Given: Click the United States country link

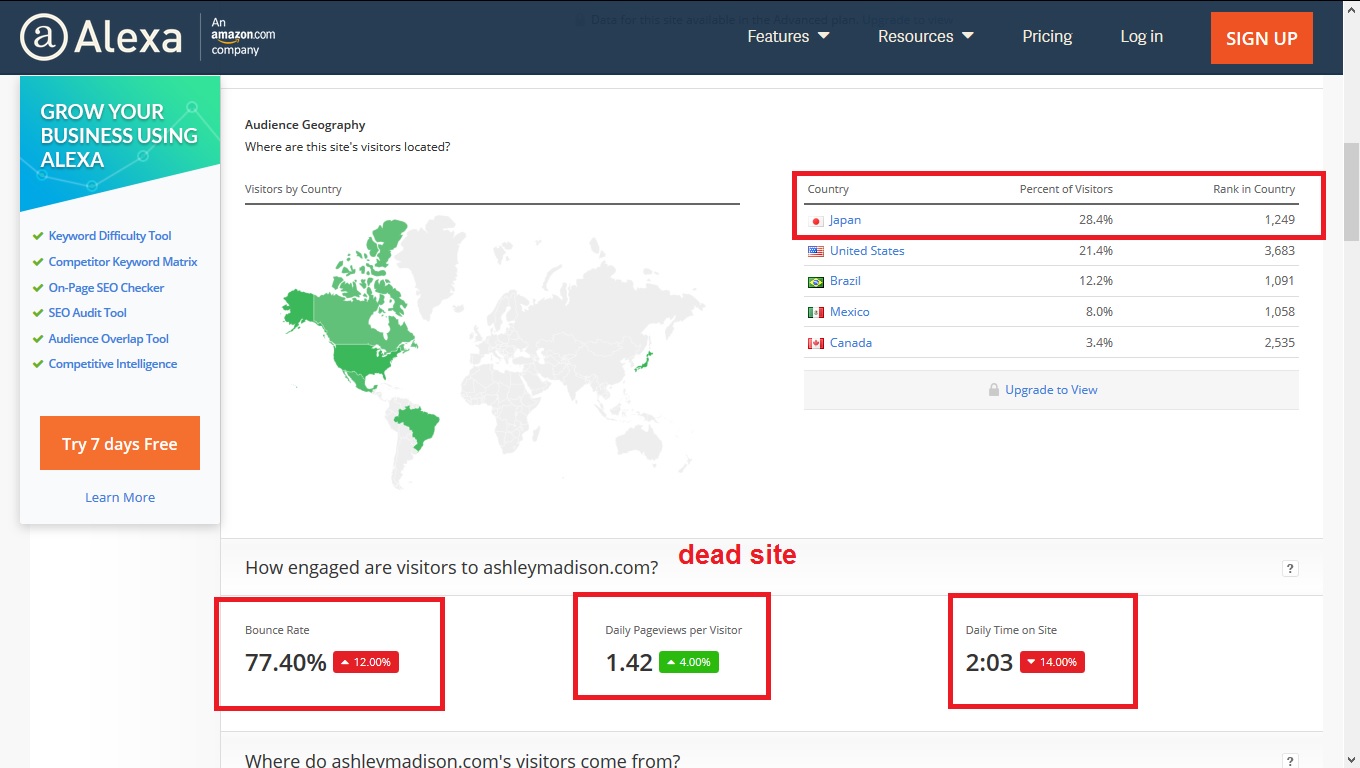Looking at the screenshot, I should 867,251.
